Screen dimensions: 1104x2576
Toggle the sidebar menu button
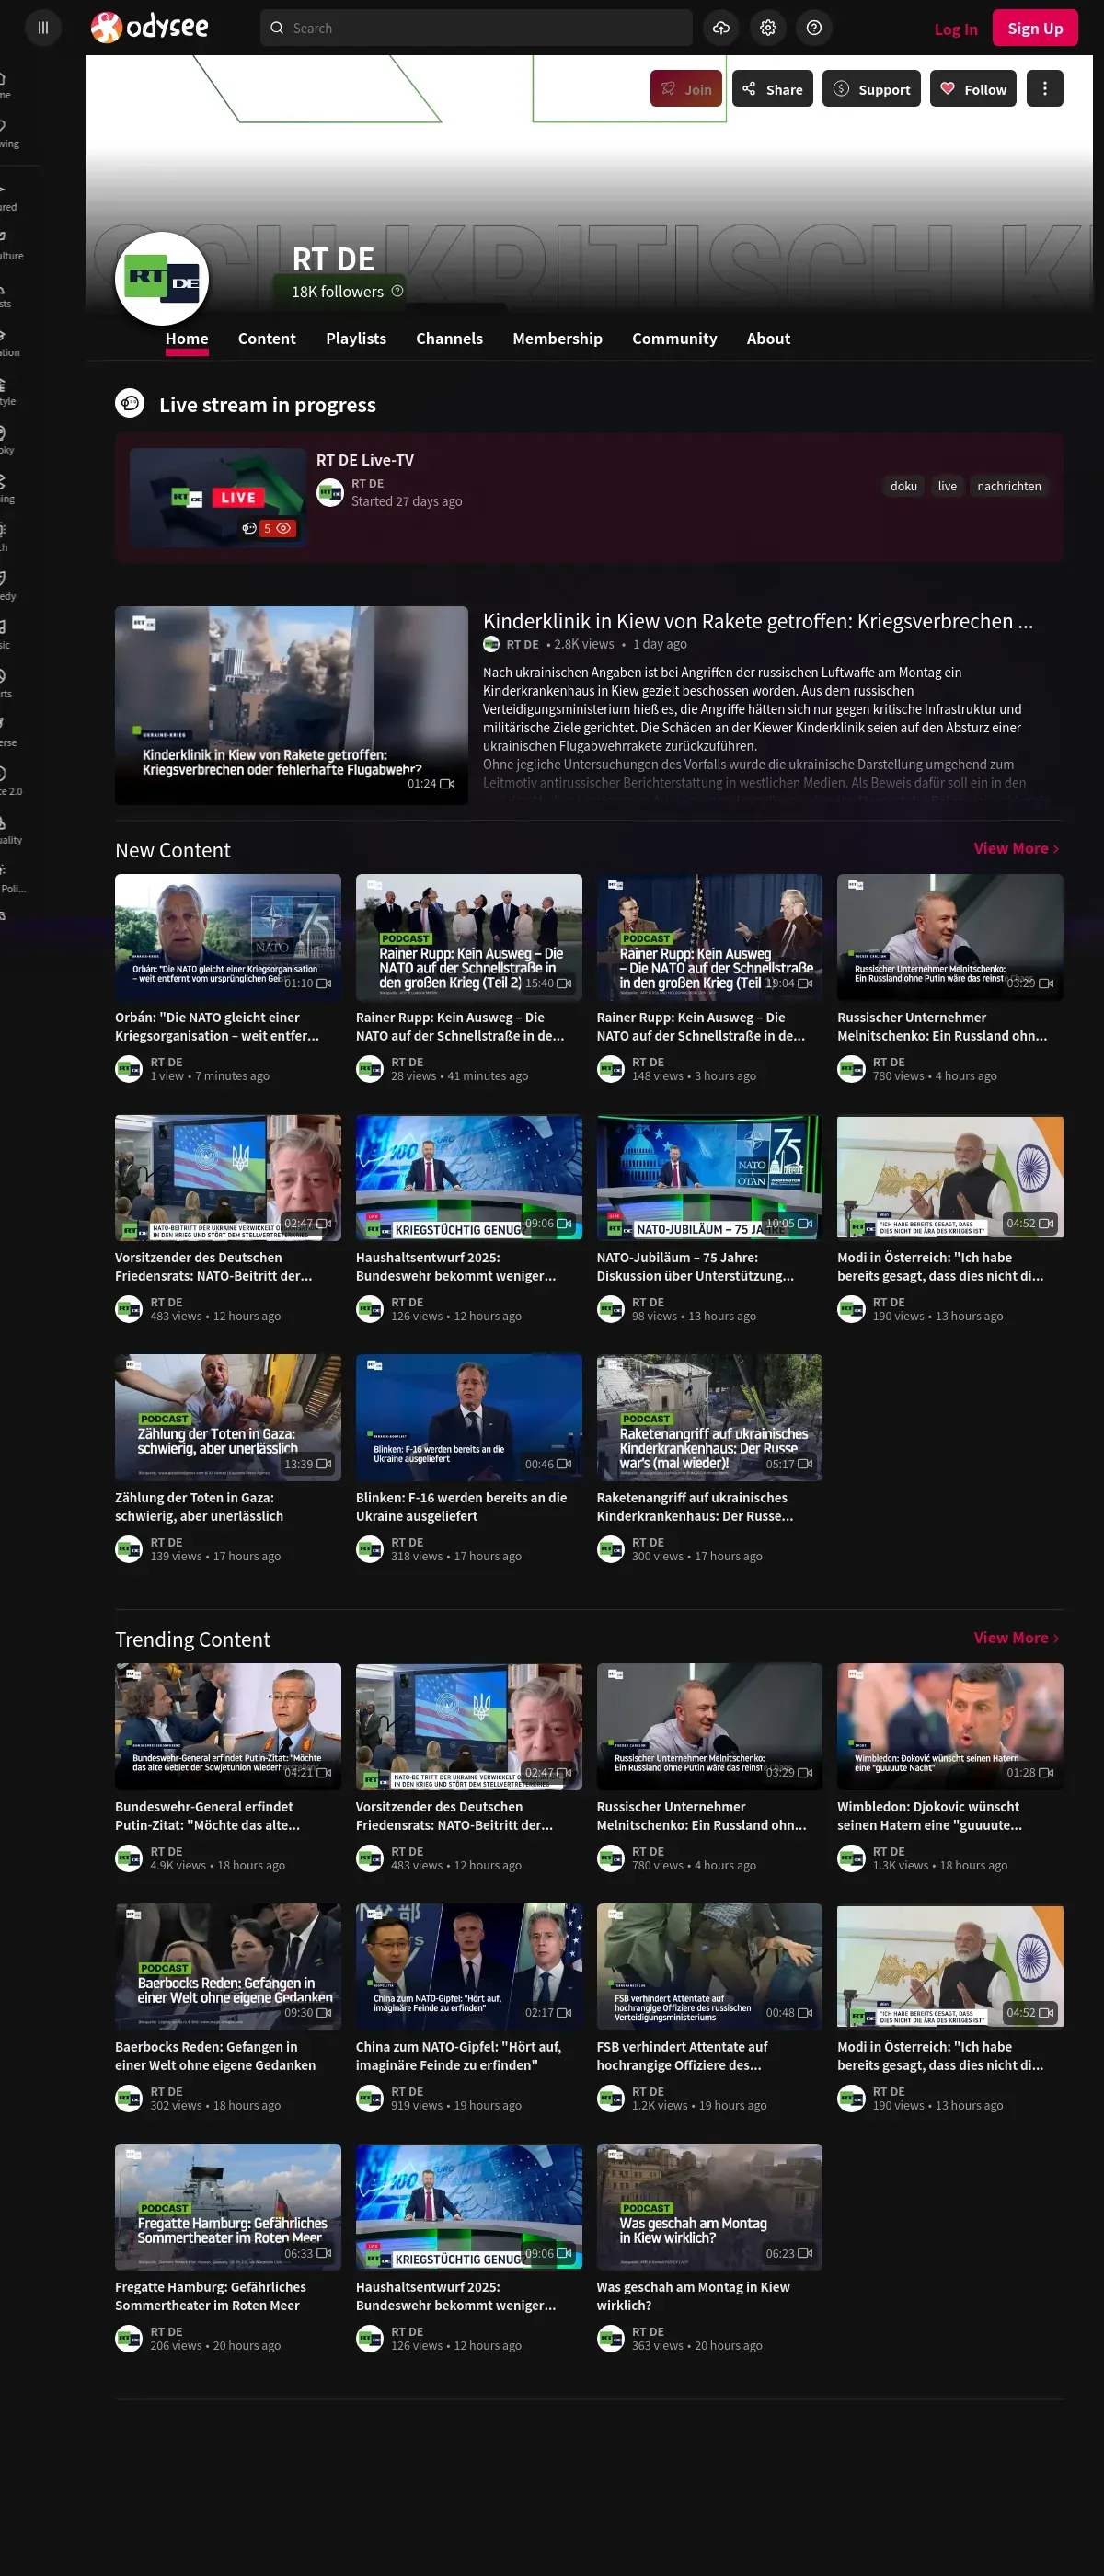point(43,28)
